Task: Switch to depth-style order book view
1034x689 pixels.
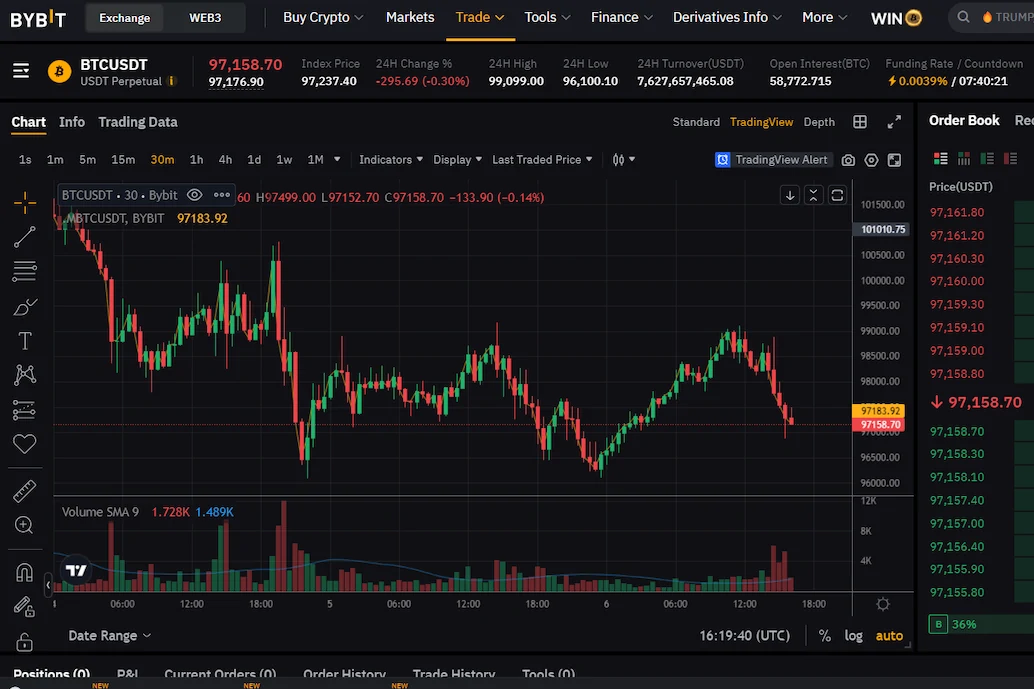Action: [x=964, y=158]
